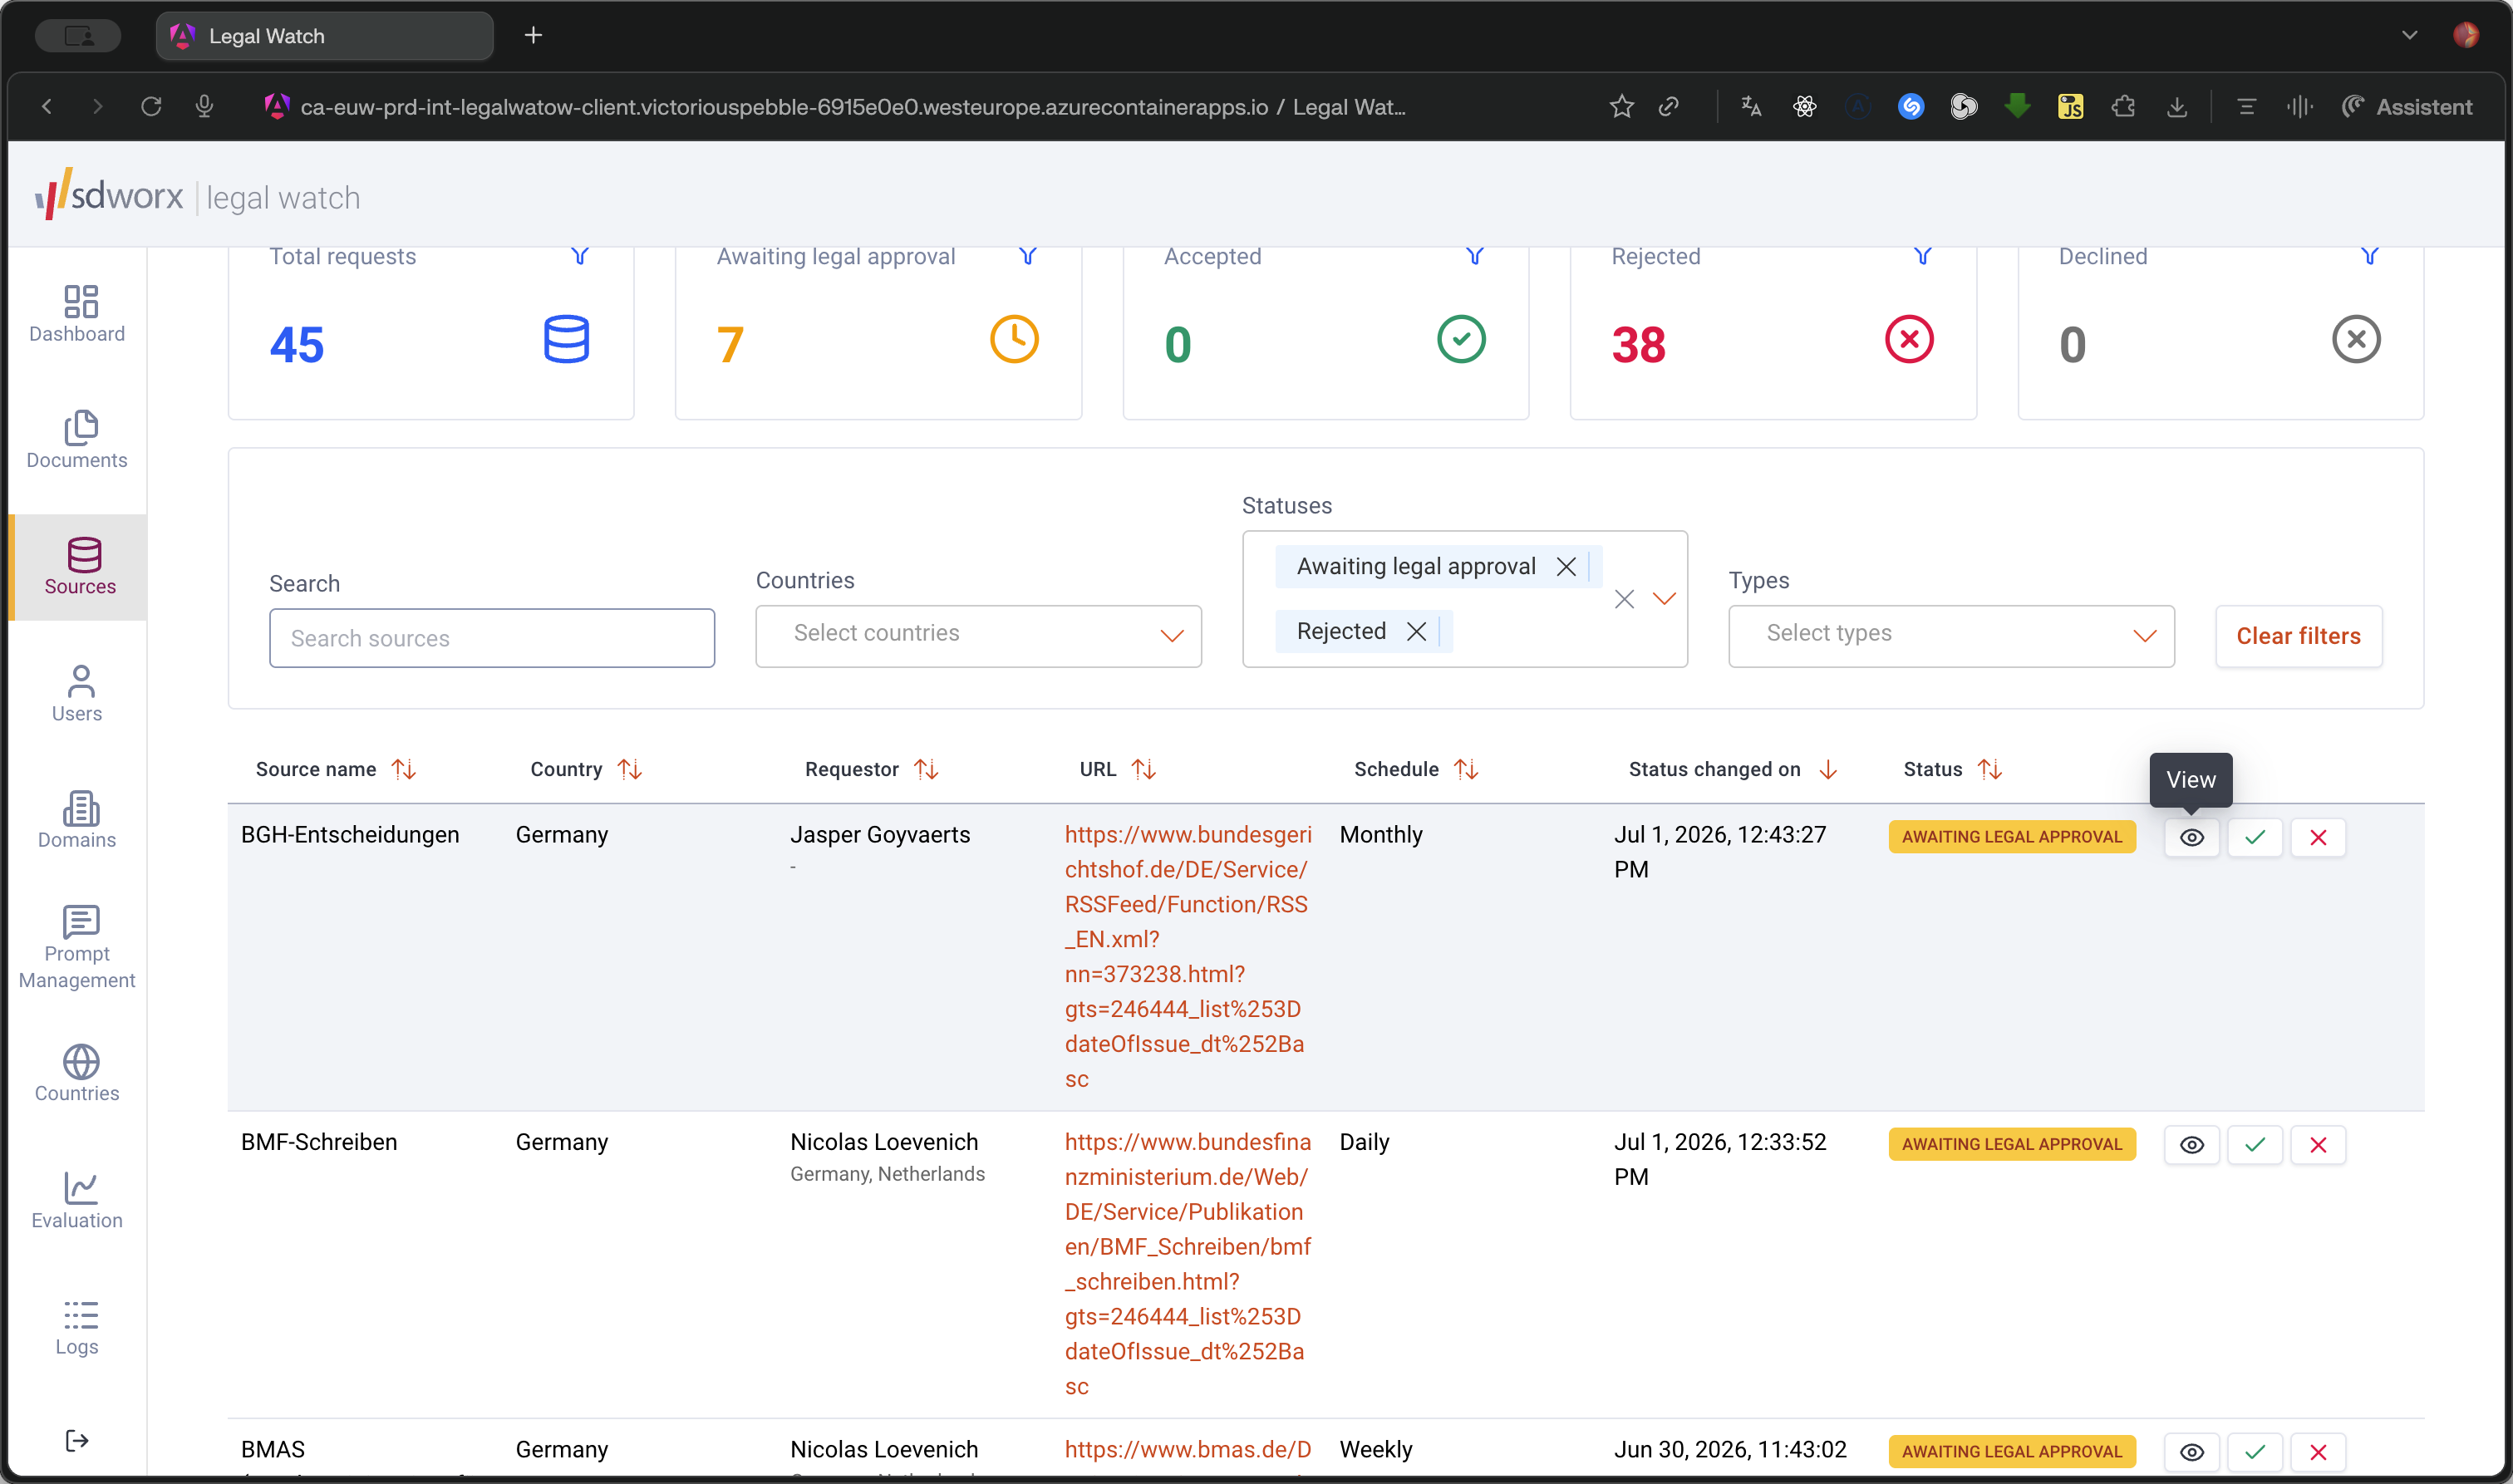
Task: View the BGH-Entscheidungen source
Action: tap(2191, 838)
